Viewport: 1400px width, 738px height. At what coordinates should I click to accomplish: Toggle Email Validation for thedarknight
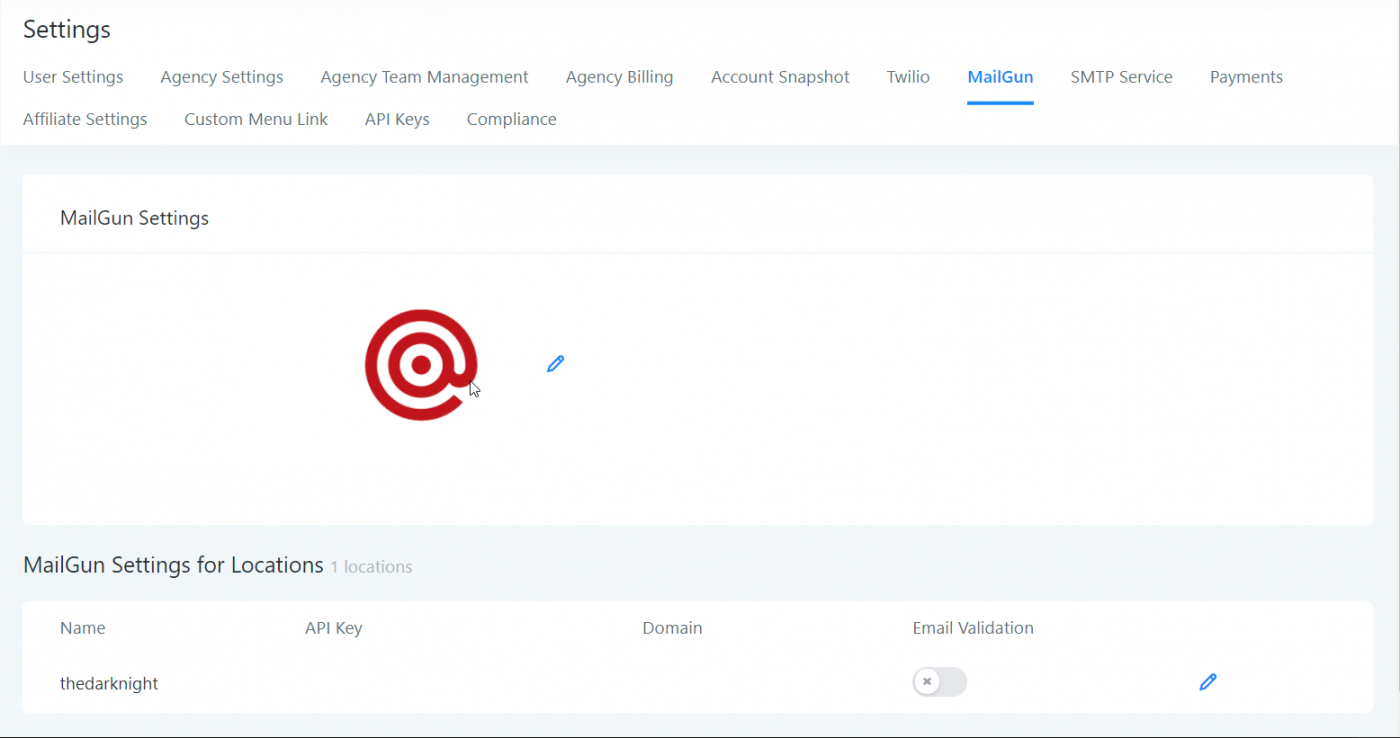point(940,682)
